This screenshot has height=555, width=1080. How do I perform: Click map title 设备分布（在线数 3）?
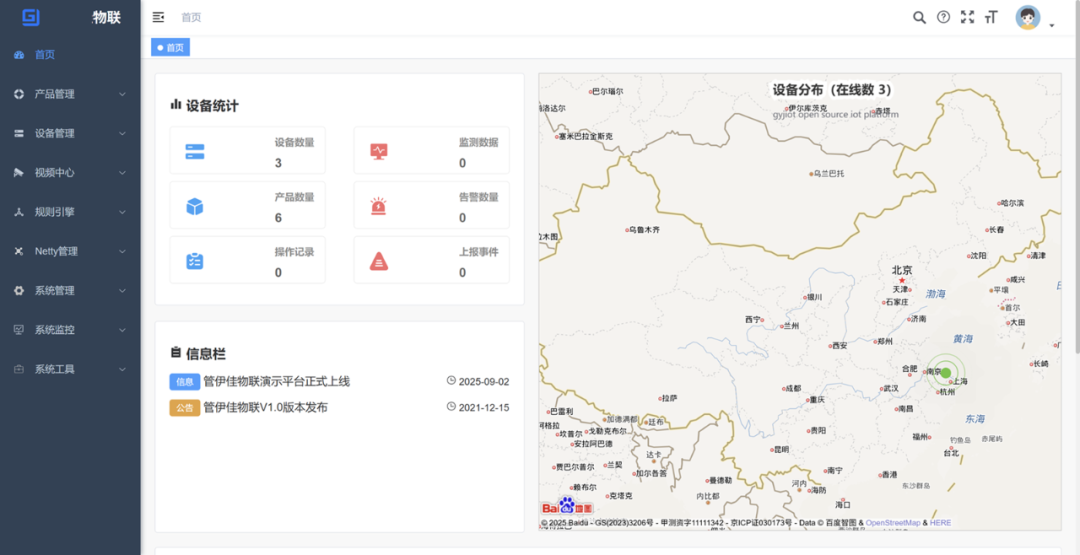tap(831, 90)
